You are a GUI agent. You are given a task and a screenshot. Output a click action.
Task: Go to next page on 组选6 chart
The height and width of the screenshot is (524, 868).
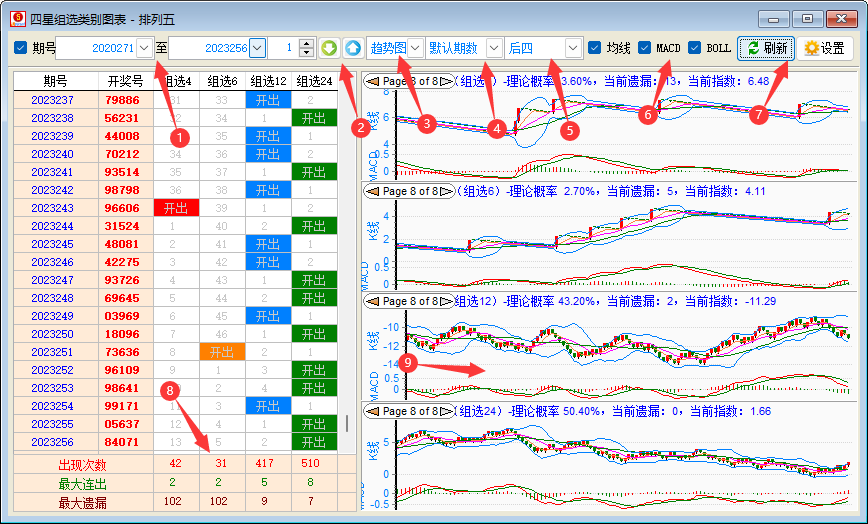coord(447,191)
